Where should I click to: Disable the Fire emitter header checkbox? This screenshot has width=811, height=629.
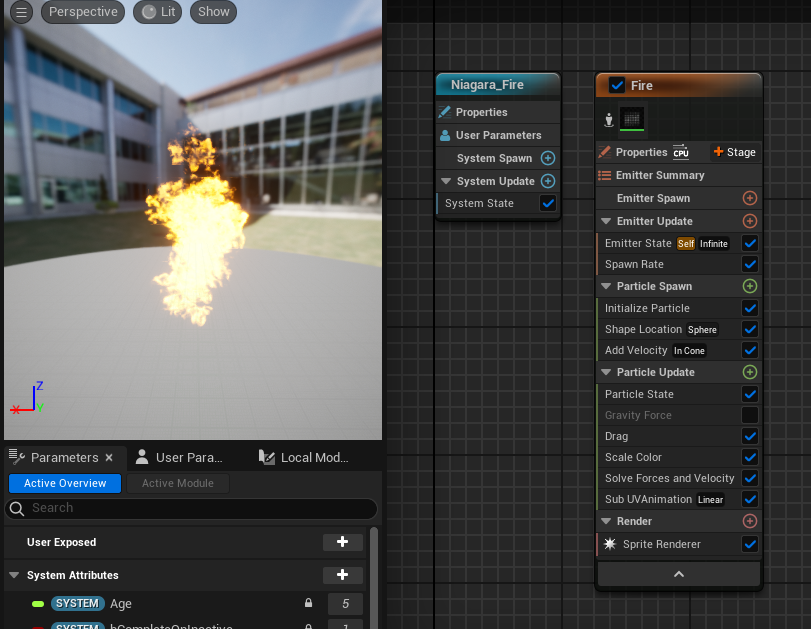tap(616, 86)
